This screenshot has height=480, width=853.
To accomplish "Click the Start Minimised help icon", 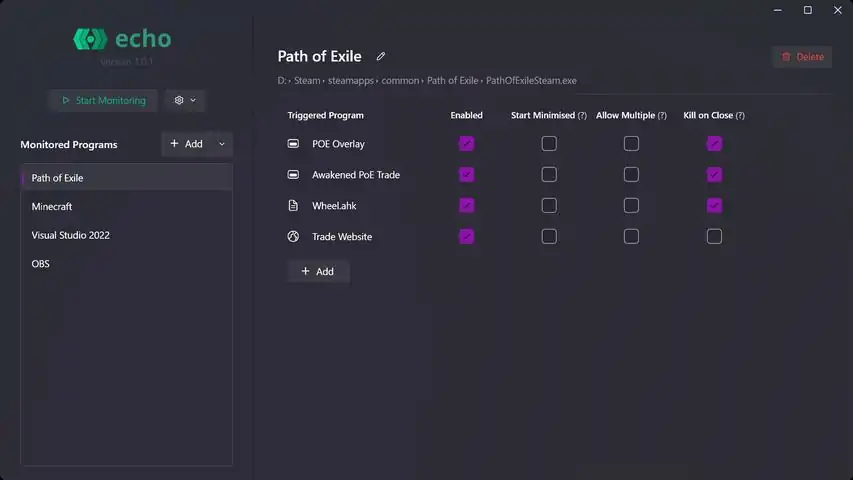I will (x=582, y=116).
